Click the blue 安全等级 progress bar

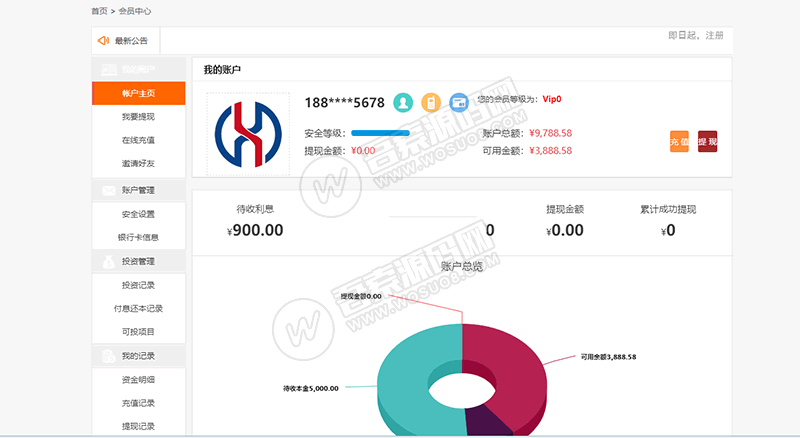click(x=380, y=133)
